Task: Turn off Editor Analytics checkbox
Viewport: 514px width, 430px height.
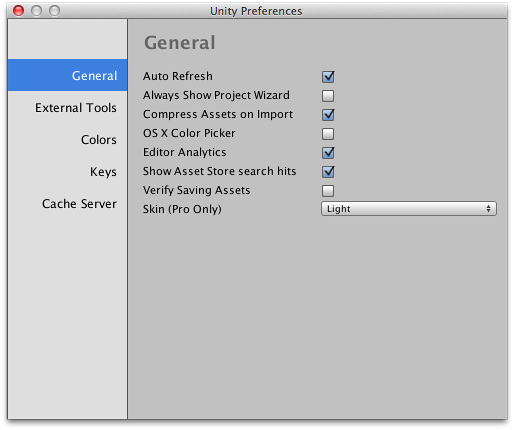Action: tap(328, 153)
